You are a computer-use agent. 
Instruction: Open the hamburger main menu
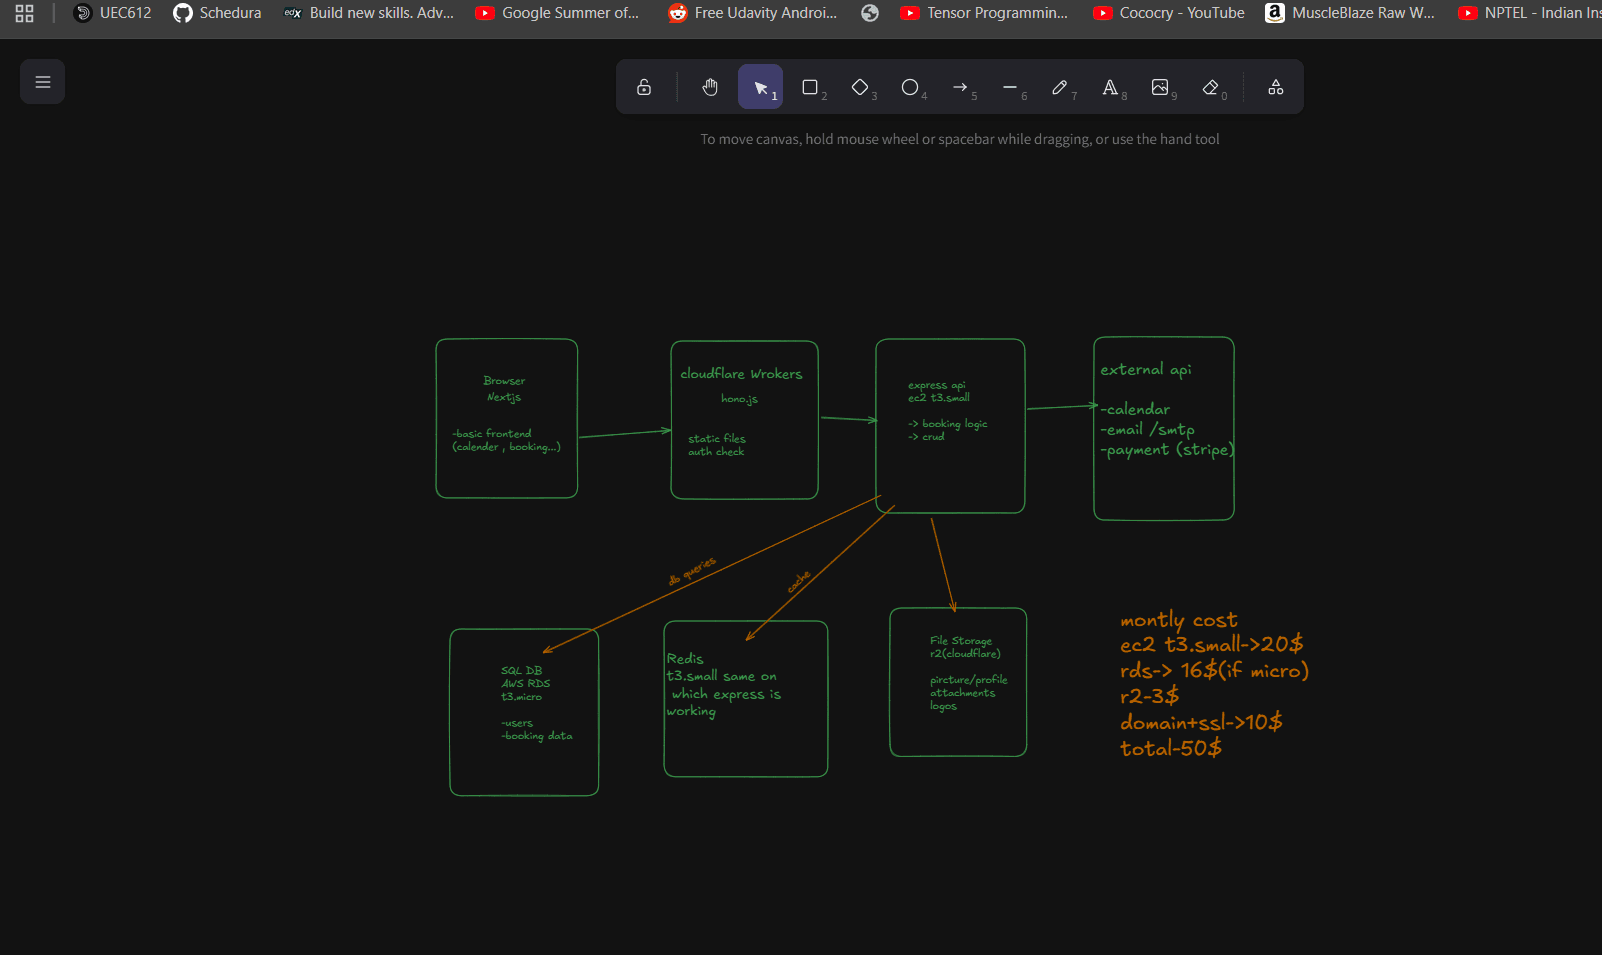pyautogui.click(x=42, y=81)
